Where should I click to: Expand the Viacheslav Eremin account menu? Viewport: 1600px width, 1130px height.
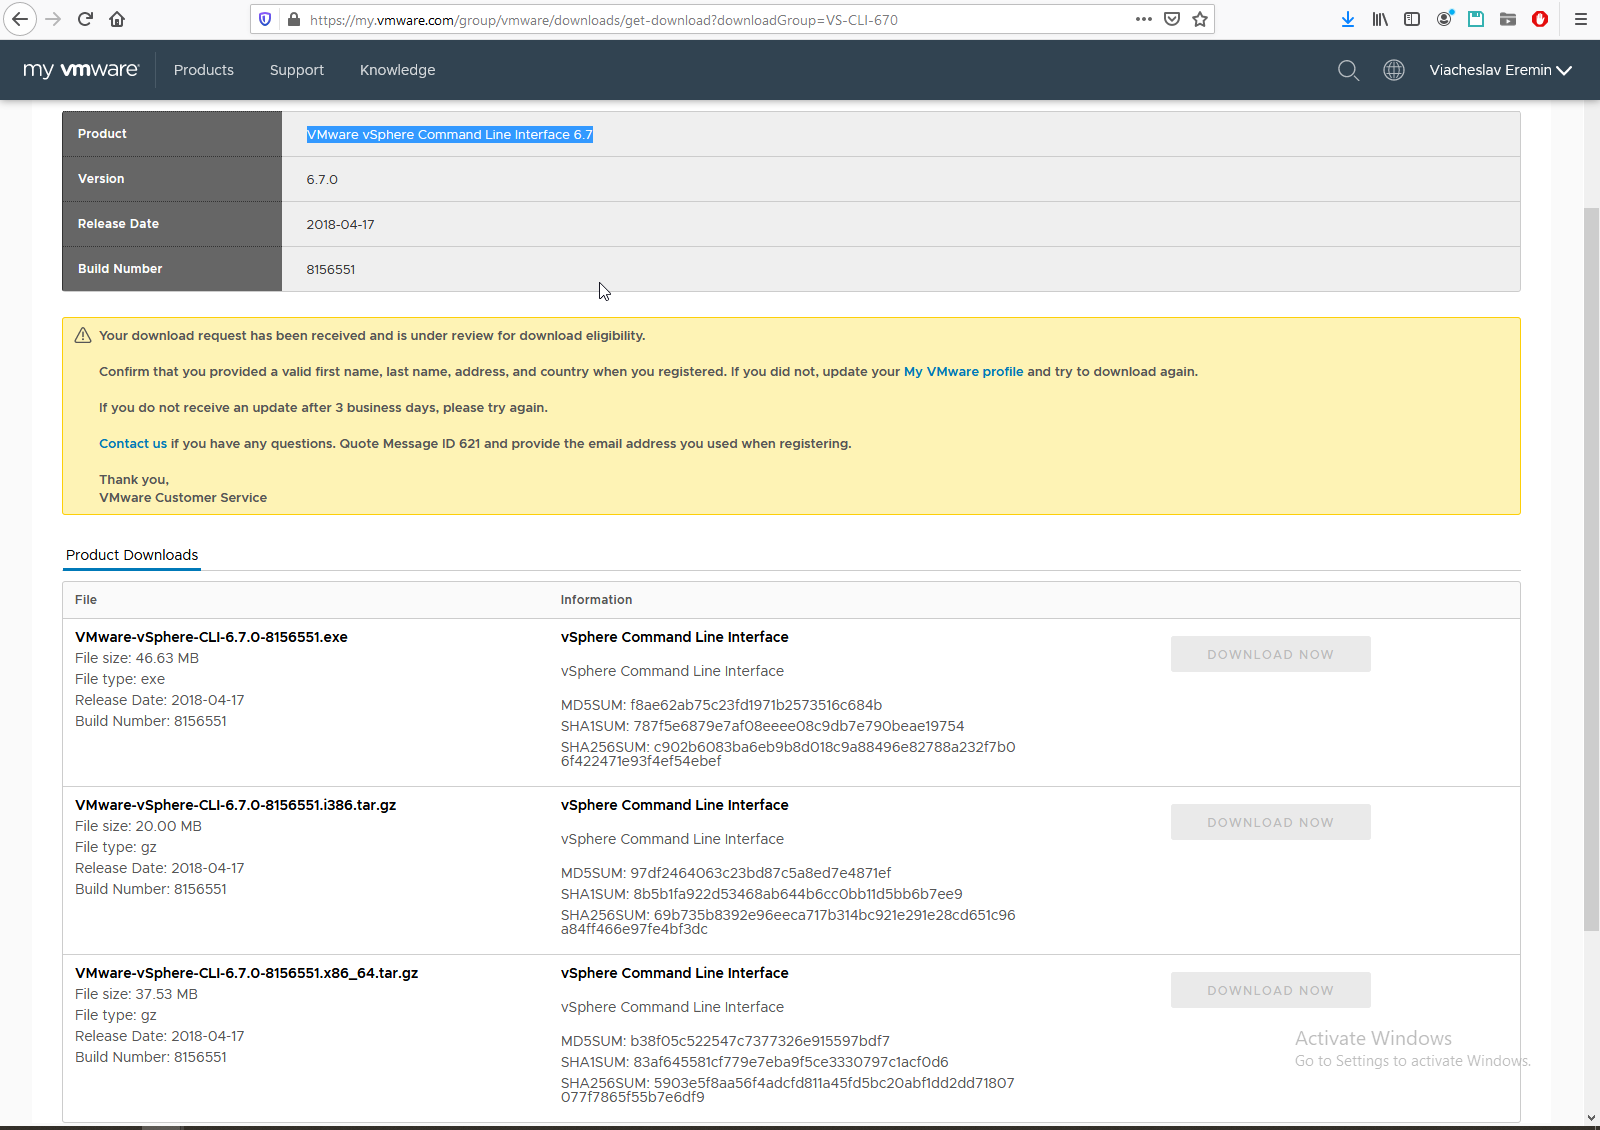click(1500, 70)
